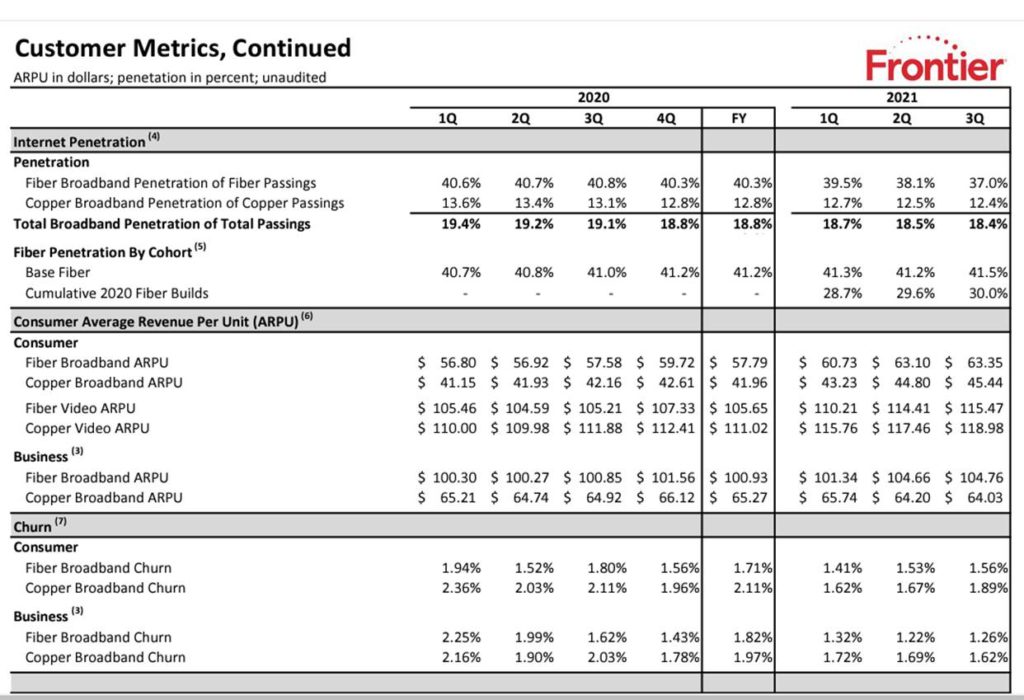Click the 2.36% copper broadband churn cell
Viewport: 1024px width, 700px height.
(x=461, y=588)
